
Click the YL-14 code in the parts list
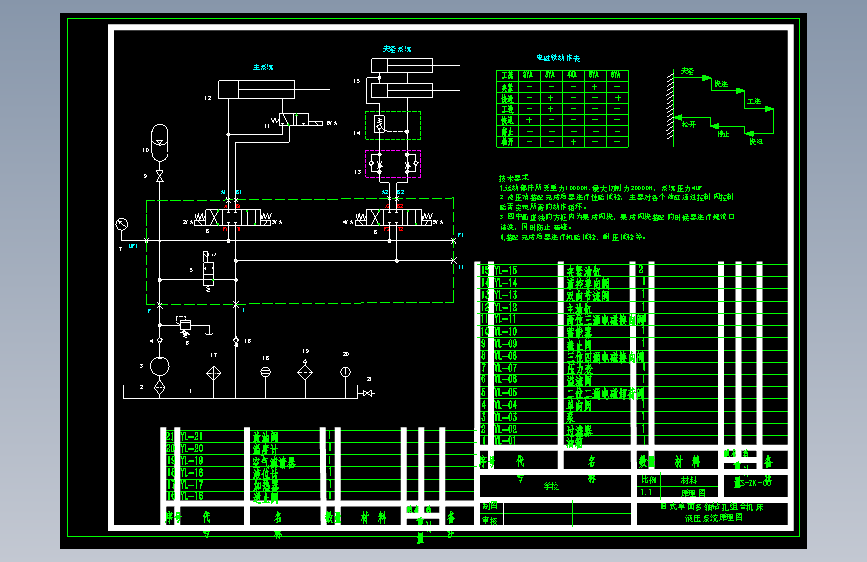505,283
